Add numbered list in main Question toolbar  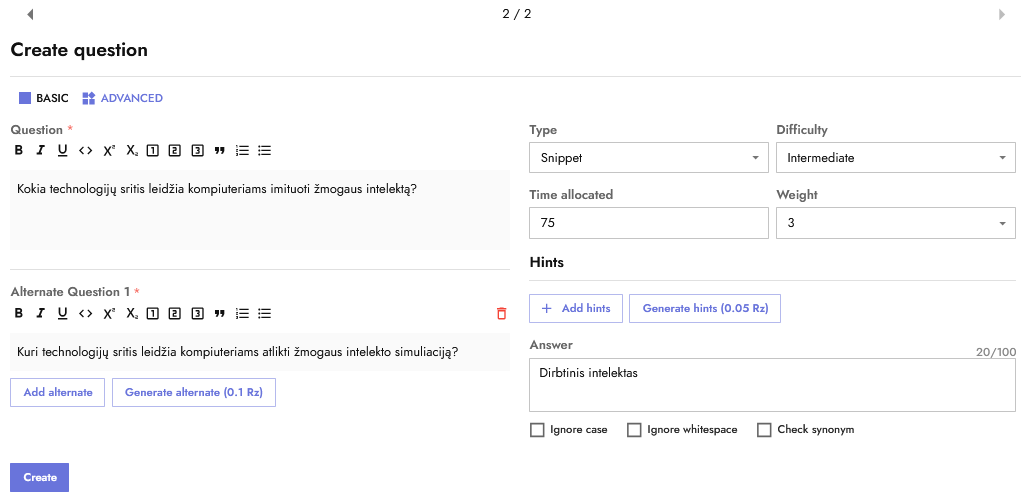[242, 150]
